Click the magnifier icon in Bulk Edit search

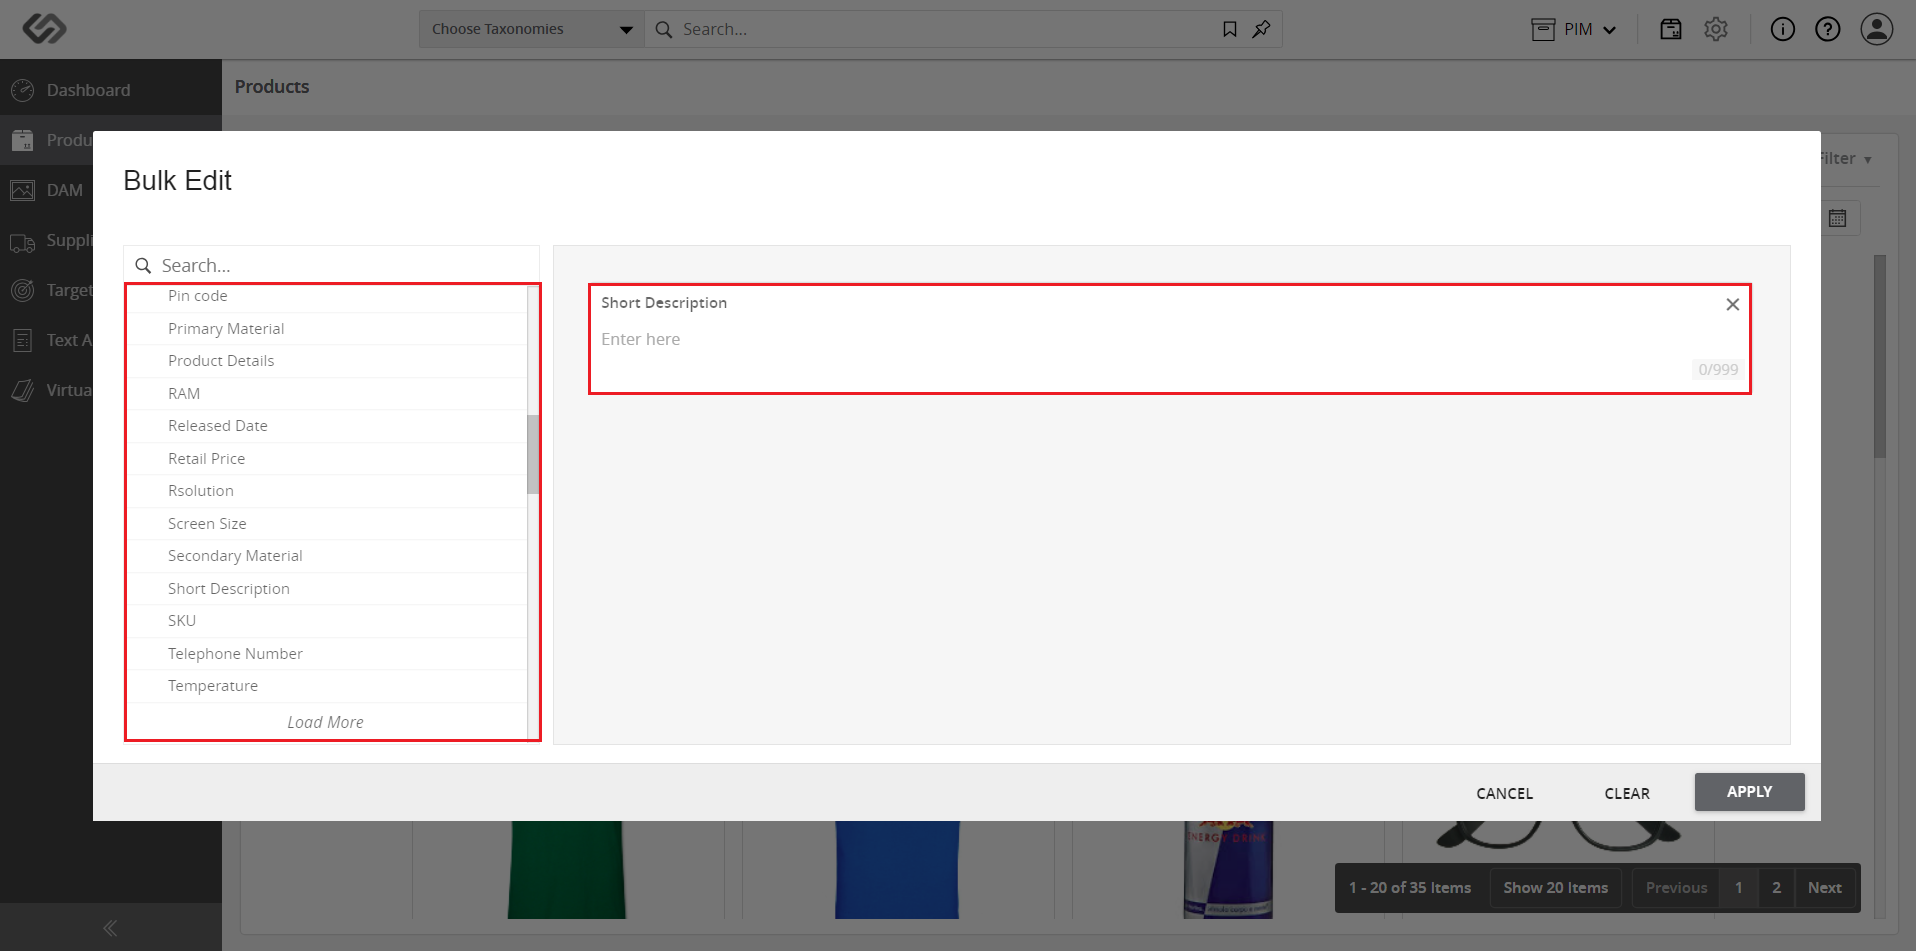point(143,266)
